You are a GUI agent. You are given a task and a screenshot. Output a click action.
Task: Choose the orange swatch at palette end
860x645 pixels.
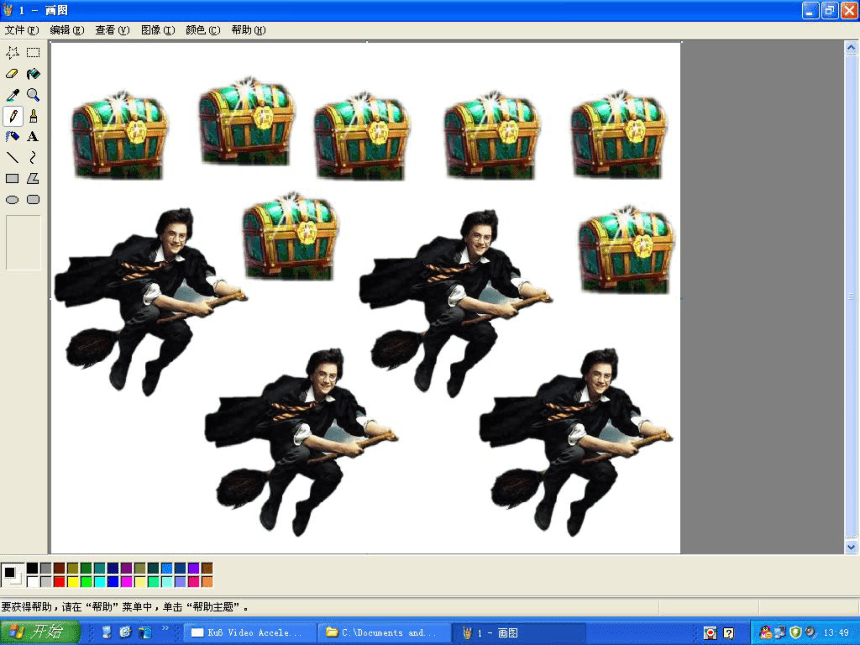(207, 581)
